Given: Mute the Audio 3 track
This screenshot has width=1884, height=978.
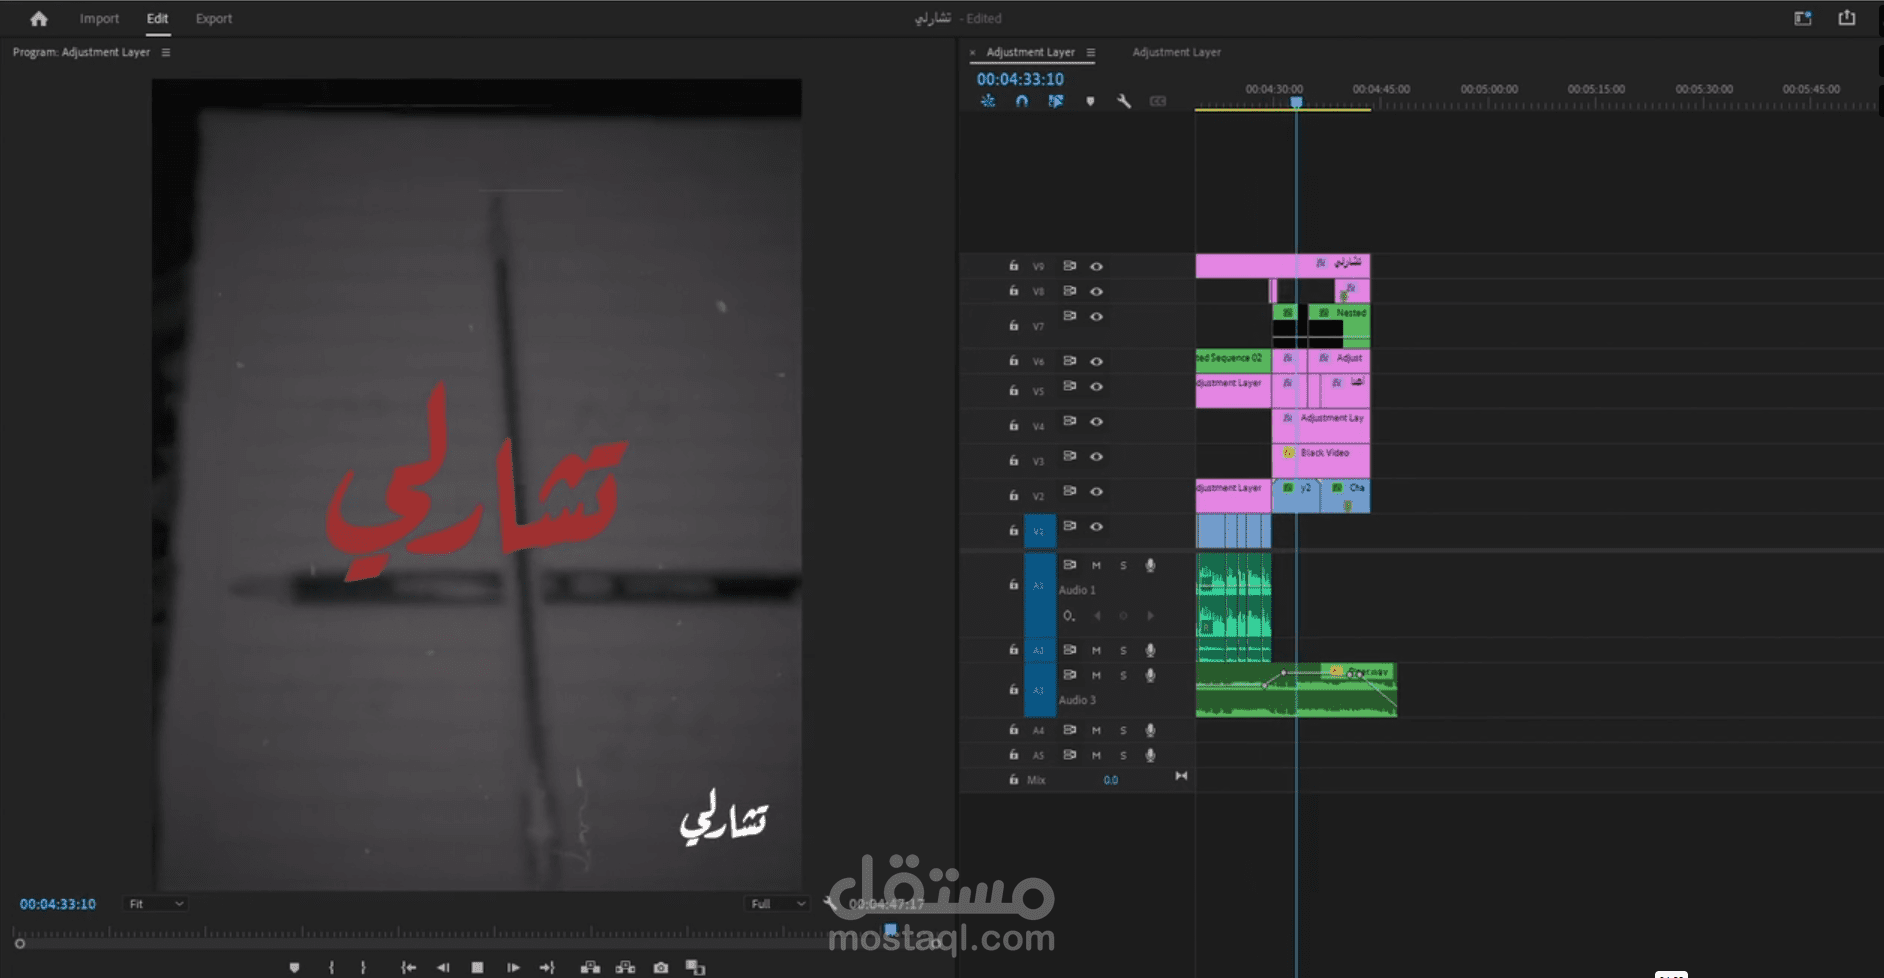Looking at the screenshot, I should coord(1096,675).
